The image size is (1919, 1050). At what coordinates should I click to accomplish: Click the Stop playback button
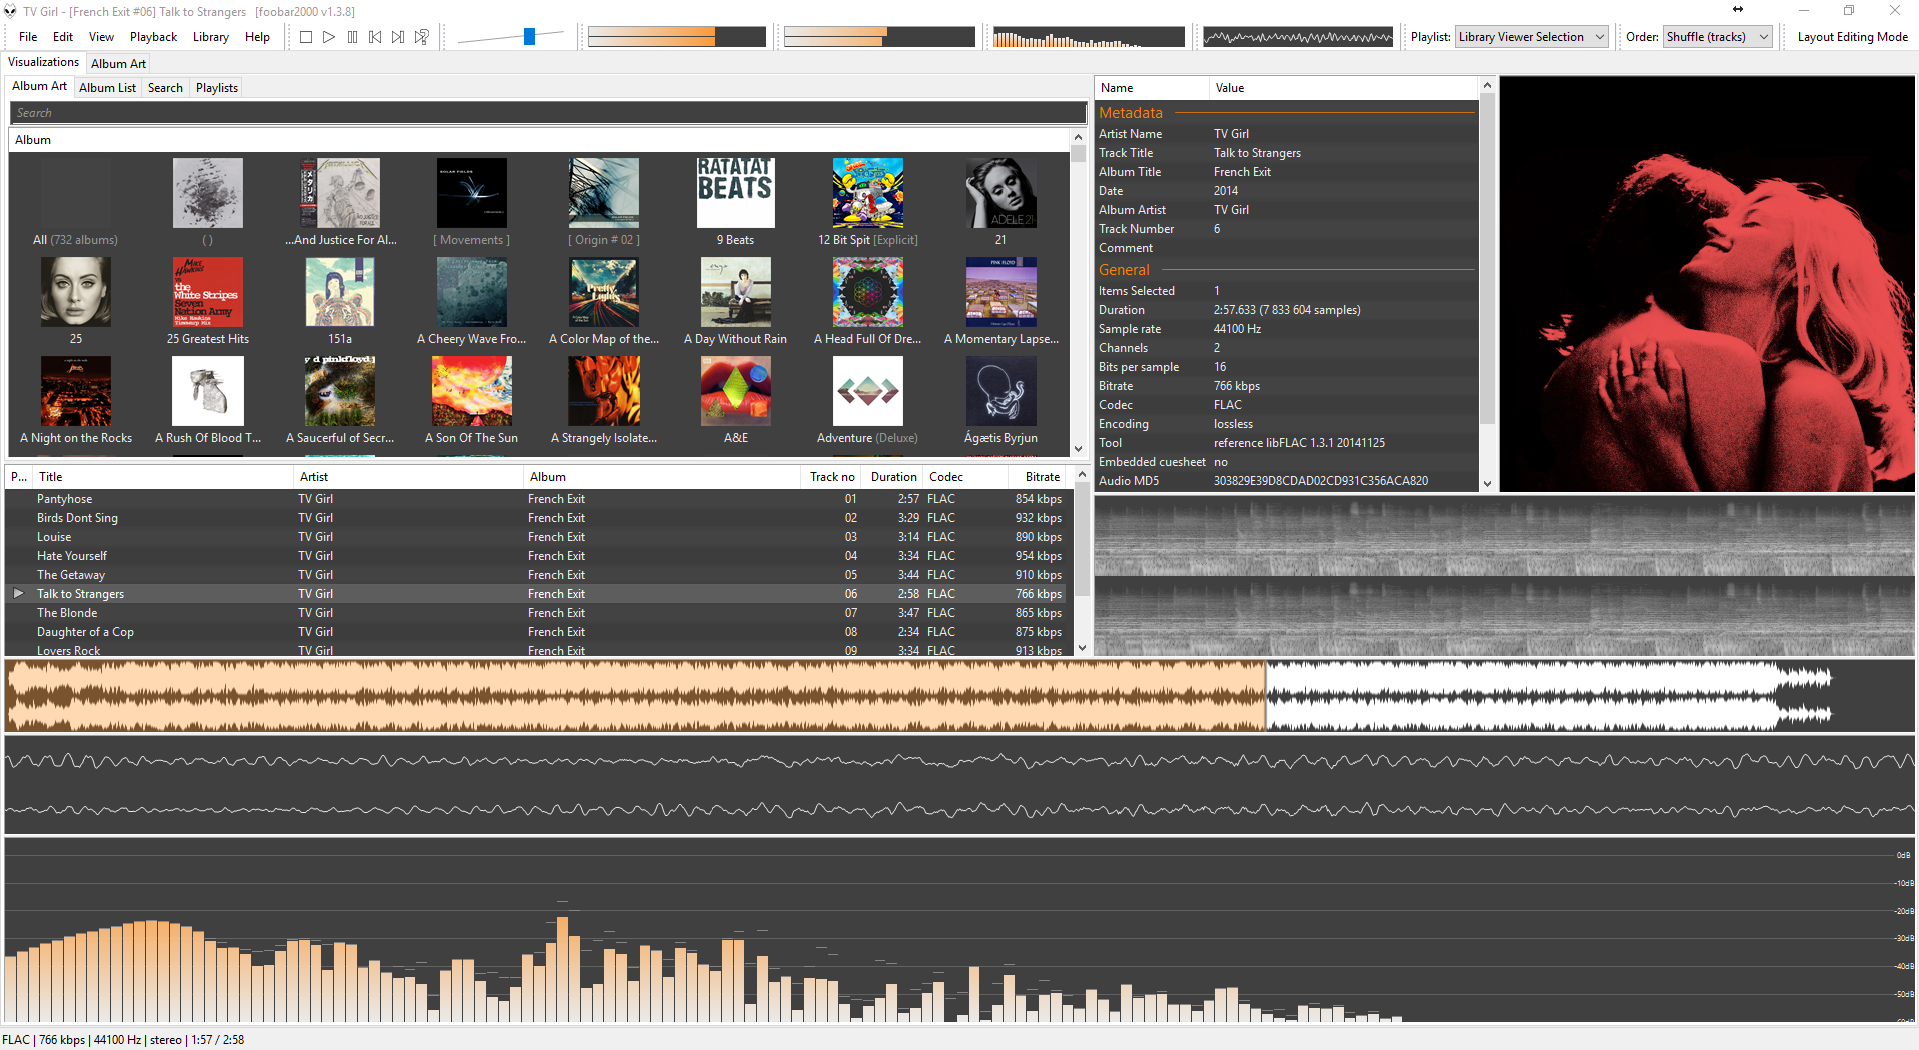pos(306,37)
